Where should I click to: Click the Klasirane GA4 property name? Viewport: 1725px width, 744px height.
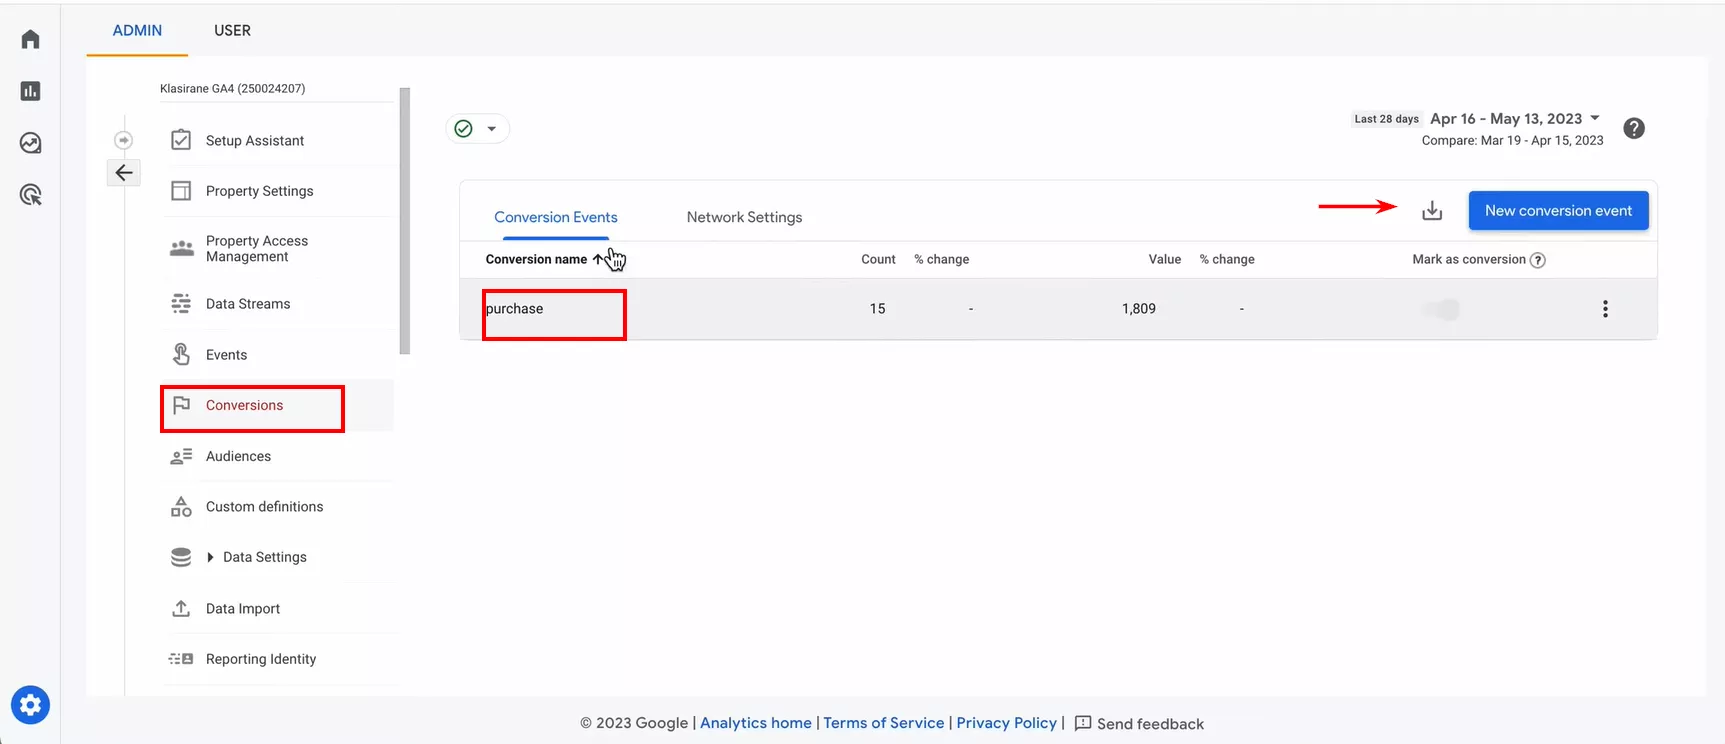click(x=233, y=88)
